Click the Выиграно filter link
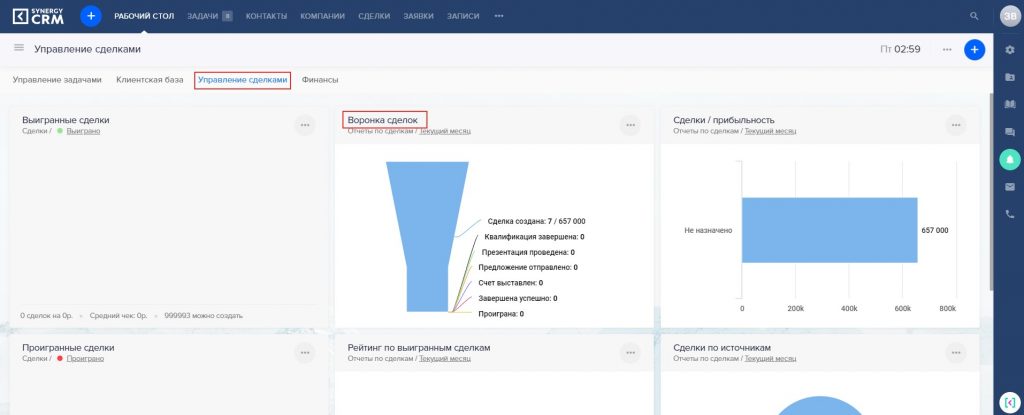This screenshot has height=415, width=1024. click(x=83, y=131)
